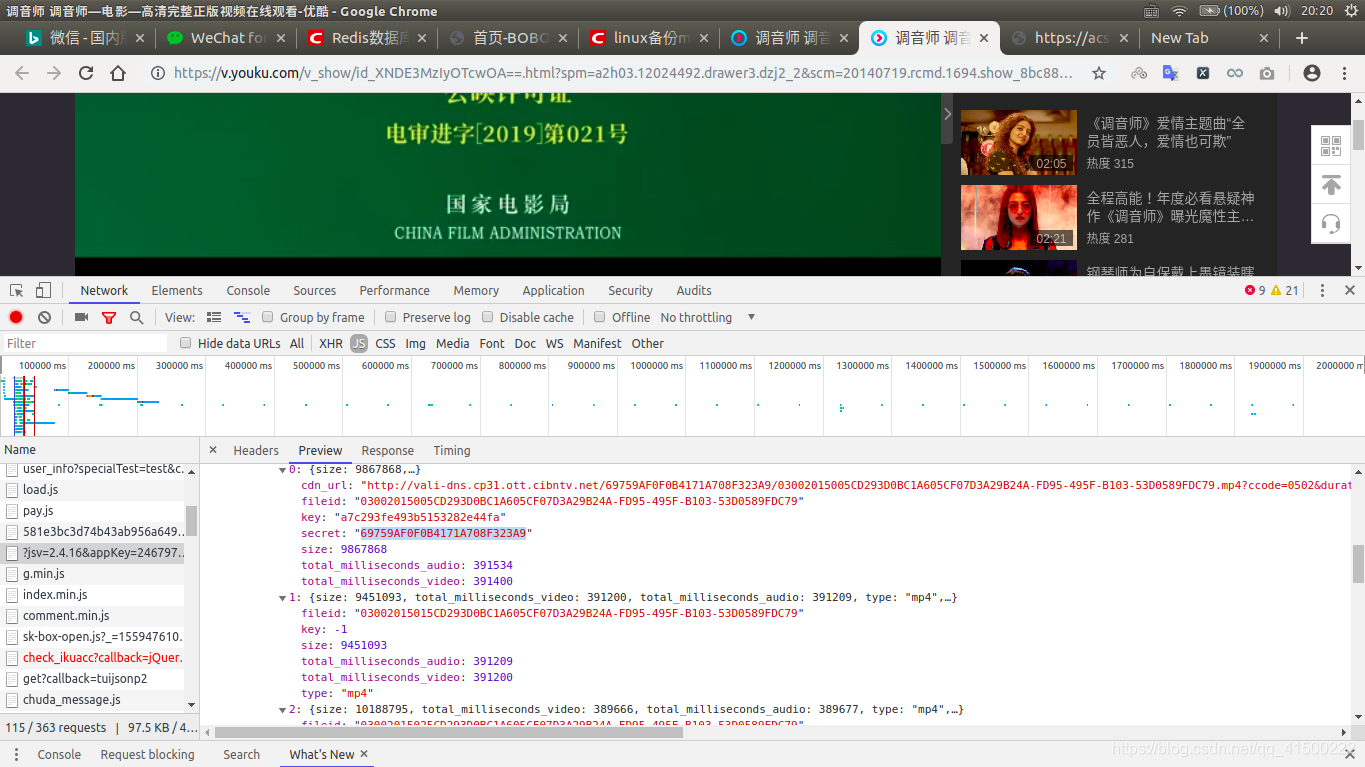The width and height of the screenshot is (1365, 767).
Task: Click the camera extension icon in toolbar
Action: [x=1267, y=73]
